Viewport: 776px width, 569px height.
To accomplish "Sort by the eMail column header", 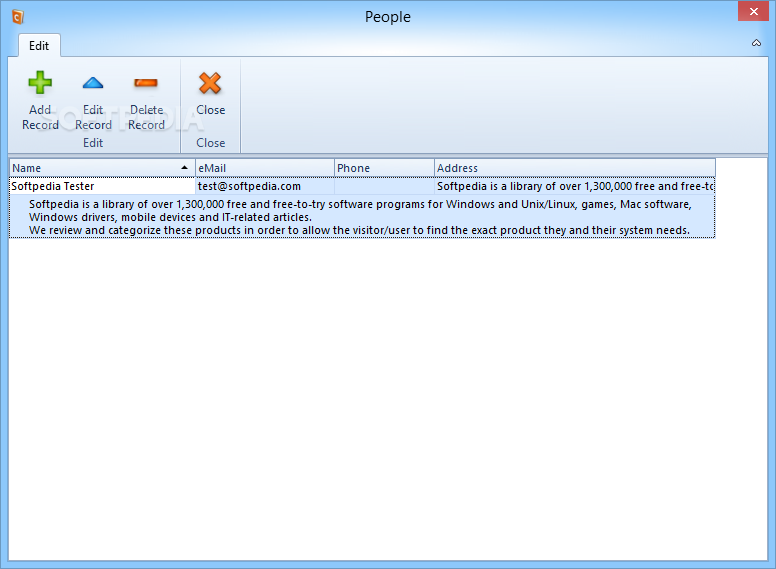I will point(265,168).
